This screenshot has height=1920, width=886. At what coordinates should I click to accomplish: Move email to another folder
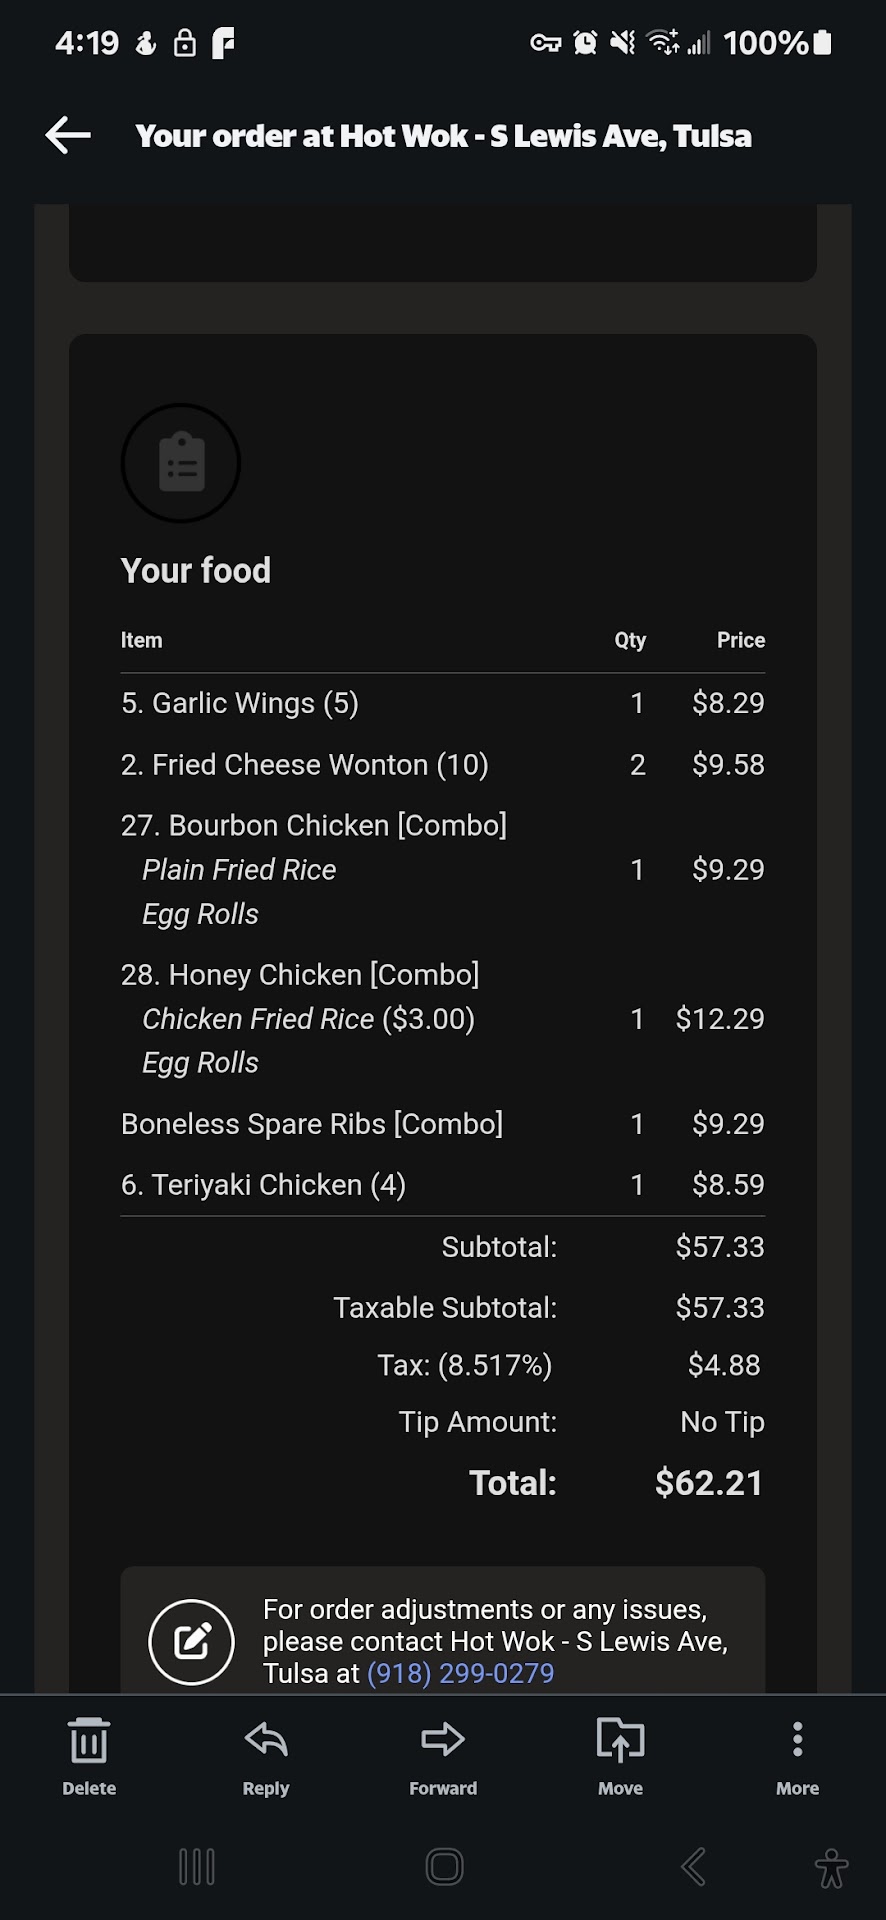(x=620, y=1755)
